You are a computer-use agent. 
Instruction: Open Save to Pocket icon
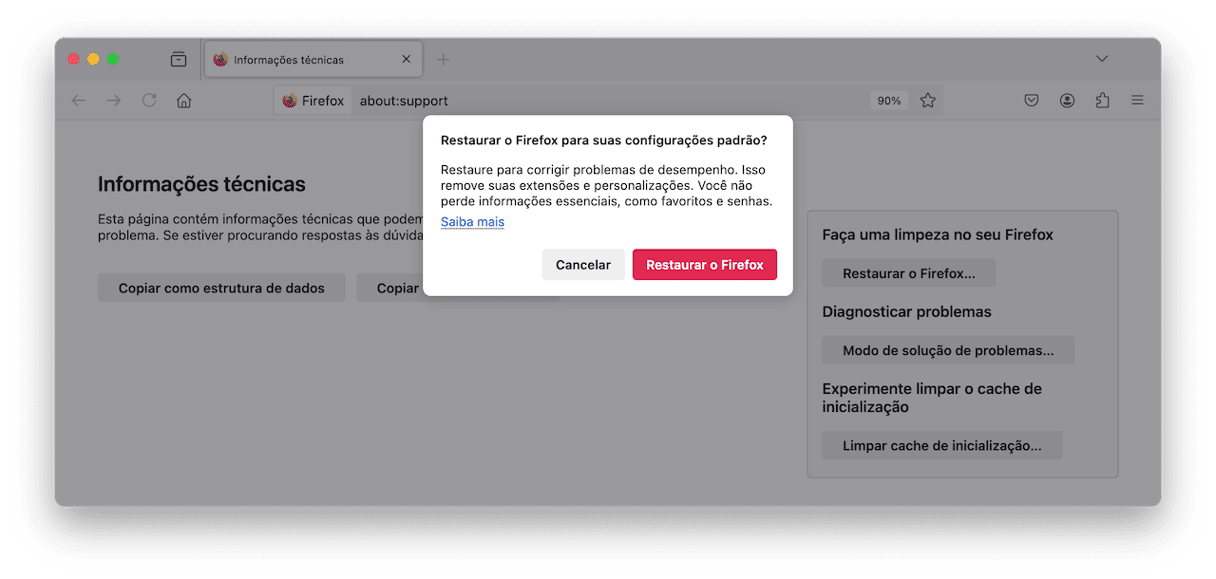1032,100
